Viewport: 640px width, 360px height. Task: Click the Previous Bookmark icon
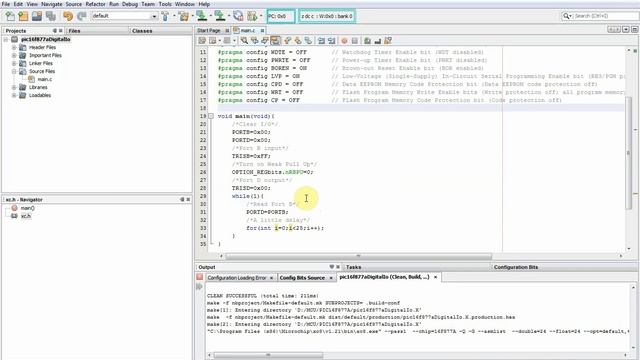288,40
